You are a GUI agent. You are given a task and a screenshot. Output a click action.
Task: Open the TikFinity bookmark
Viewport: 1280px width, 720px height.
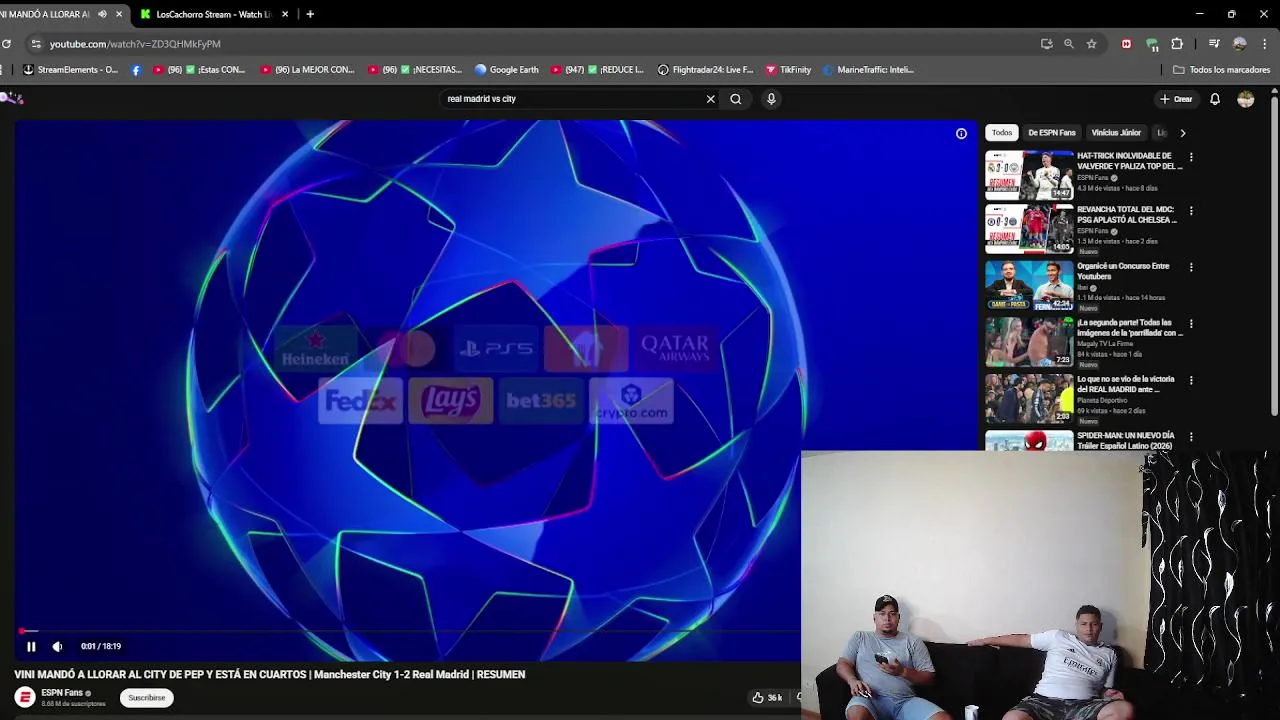tap(788, 70)
